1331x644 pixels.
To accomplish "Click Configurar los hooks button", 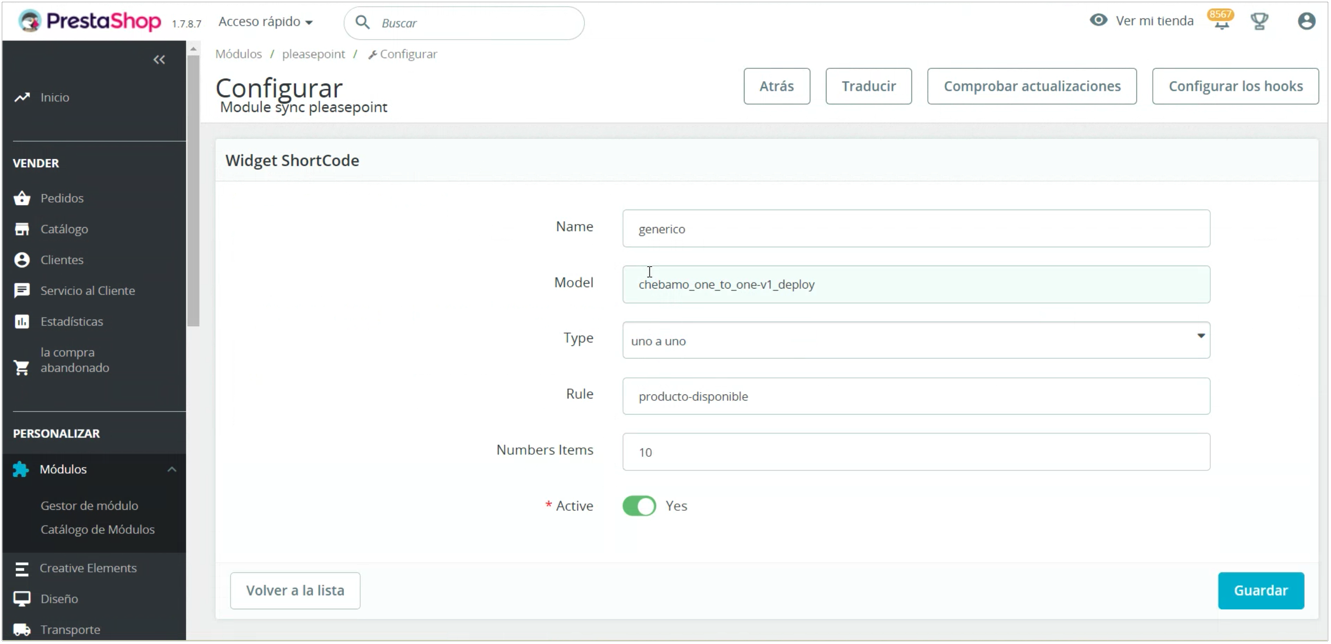I will pyautogui.click(x=1235, y=86).
